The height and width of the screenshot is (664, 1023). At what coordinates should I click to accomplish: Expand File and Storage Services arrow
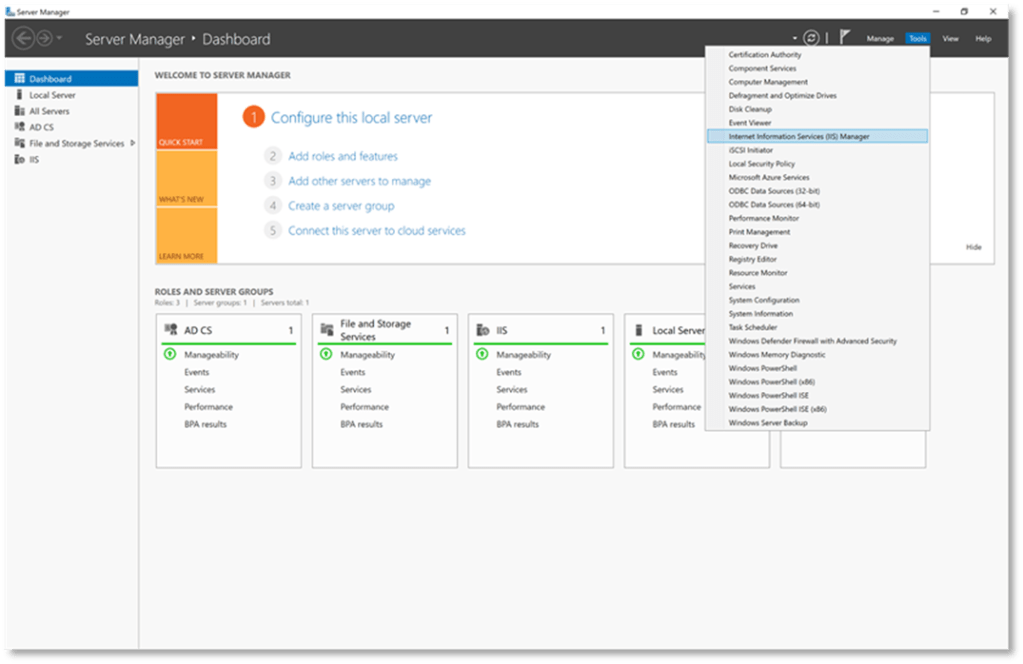tap(132, 143)
